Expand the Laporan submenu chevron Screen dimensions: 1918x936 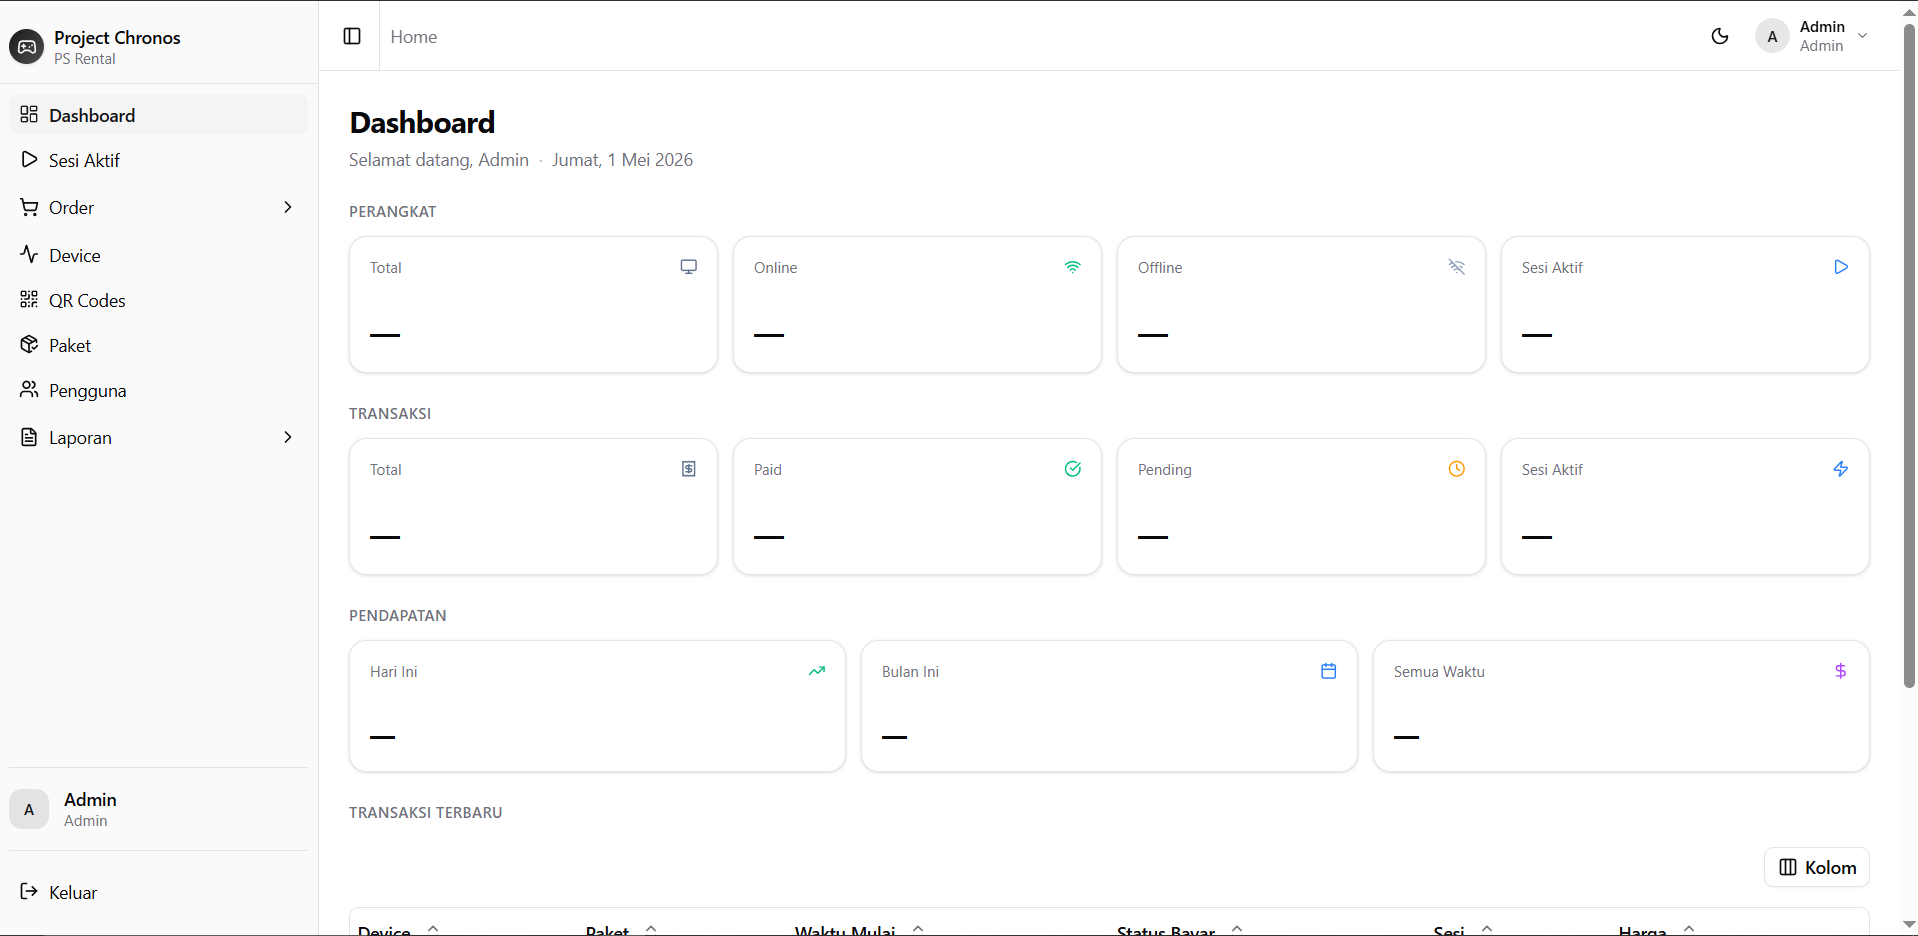tap(288, 437)
